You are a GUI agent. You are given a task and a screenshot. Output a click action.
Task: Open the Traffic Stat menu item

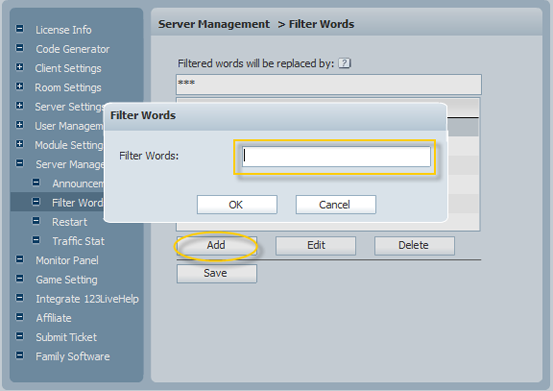(x=78, y=241)
